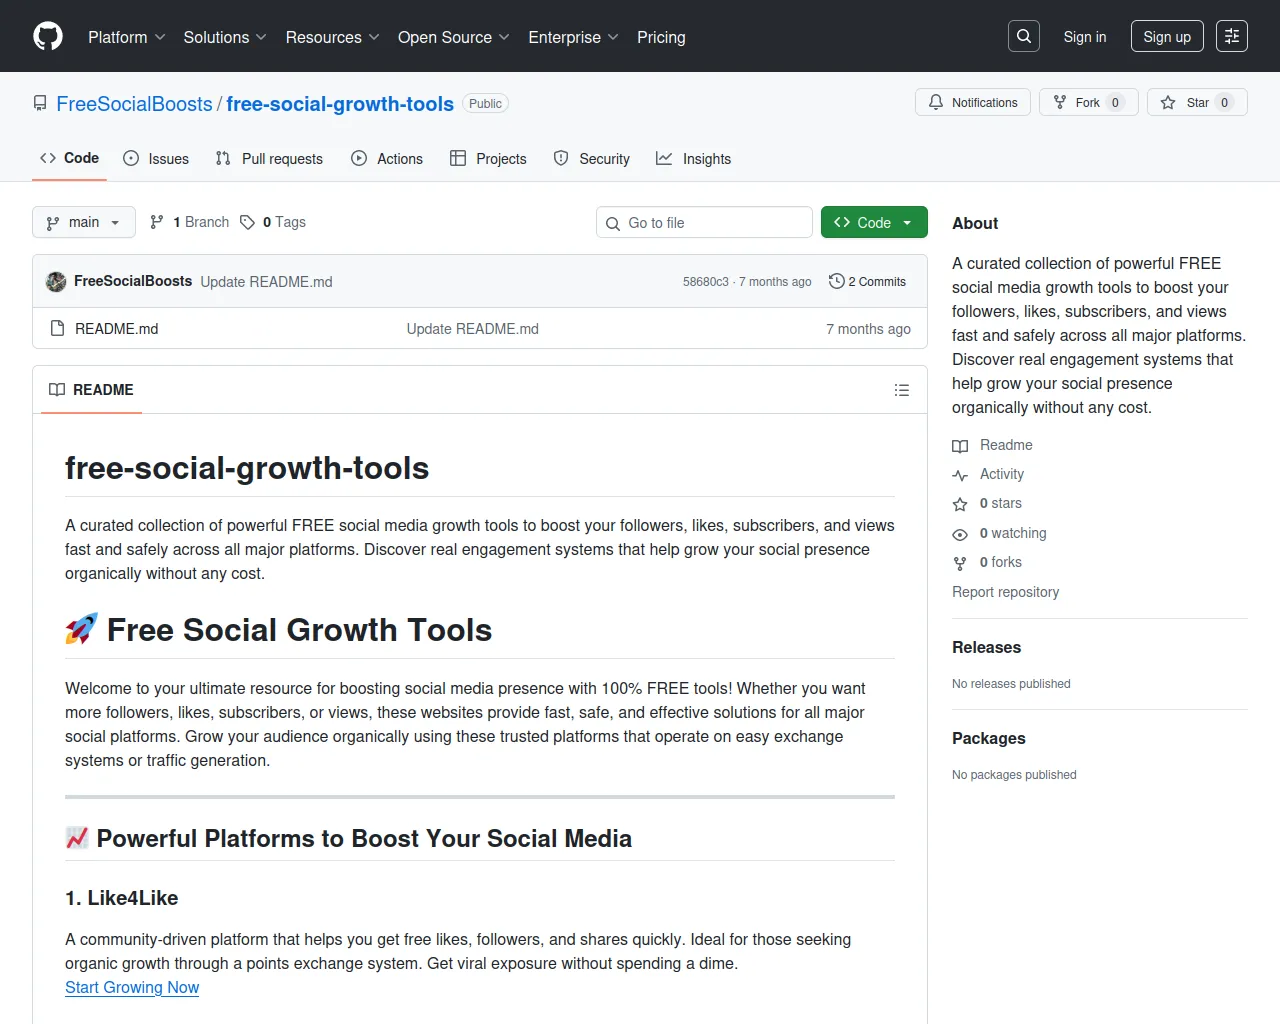The width and height of the screenshot is (1280, 1024).
Task: Click the Sign up button
Action: click(1166, 37)
